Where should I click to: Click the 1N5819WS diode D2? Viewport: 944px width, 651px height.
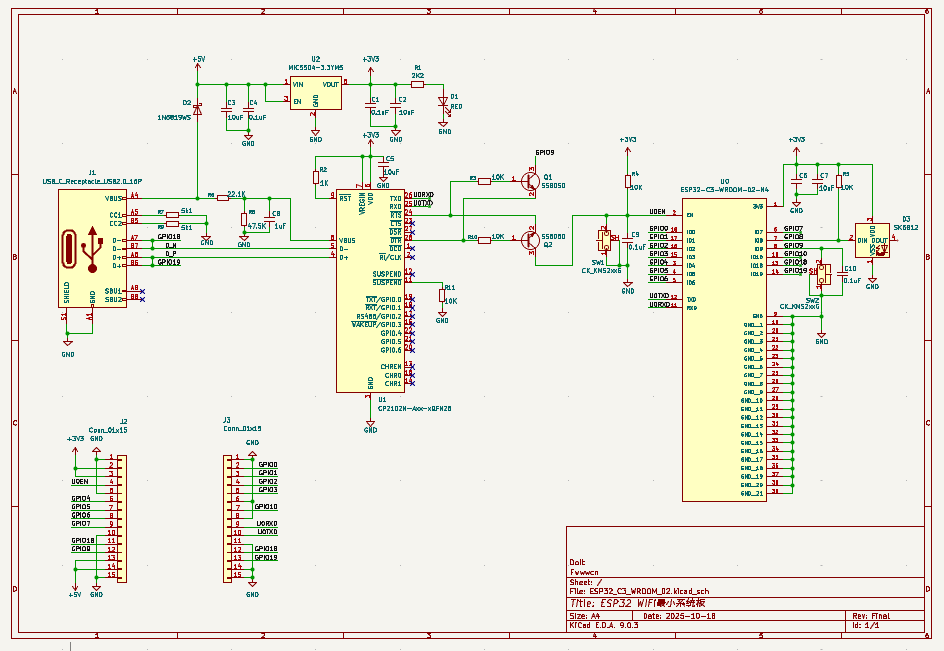pos(197,110)
